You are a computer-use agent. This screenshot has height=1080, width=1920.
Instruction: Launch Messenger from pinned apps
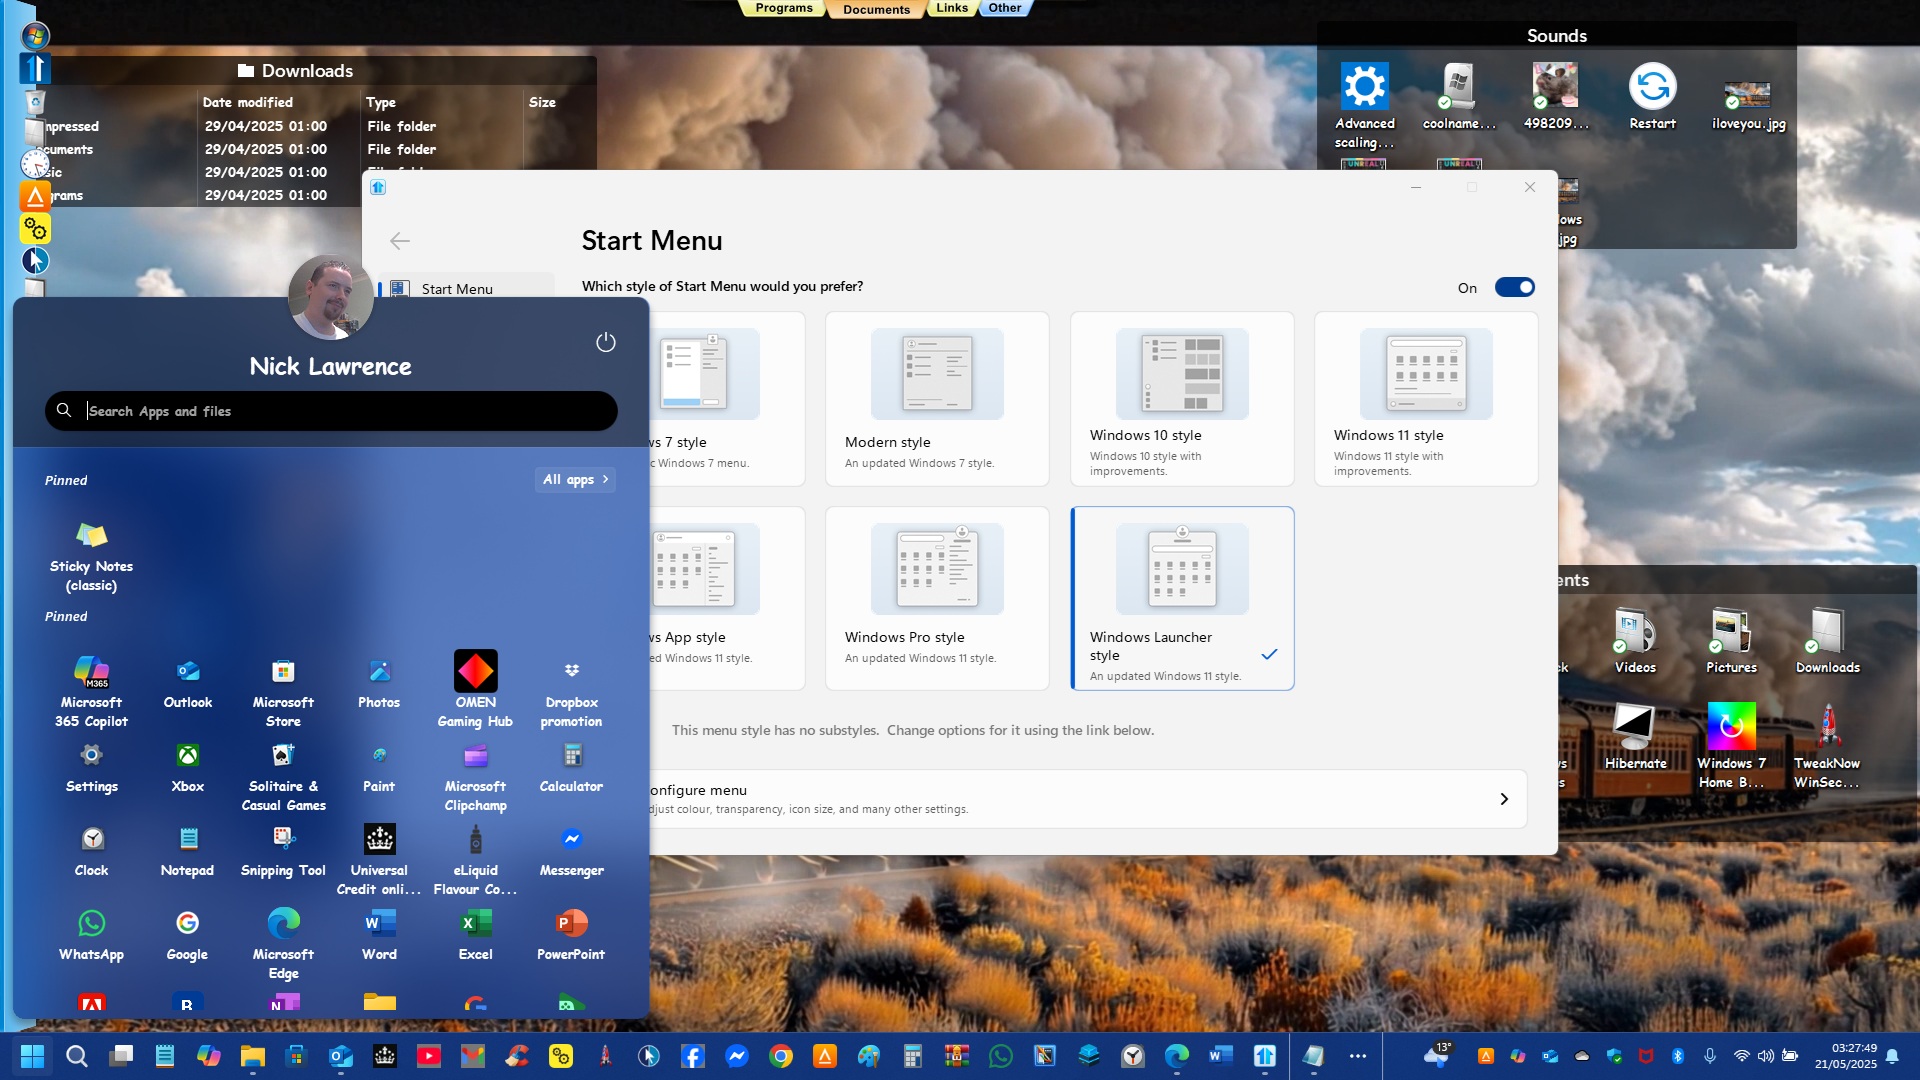pyautogui.click(x=571, y=850)
